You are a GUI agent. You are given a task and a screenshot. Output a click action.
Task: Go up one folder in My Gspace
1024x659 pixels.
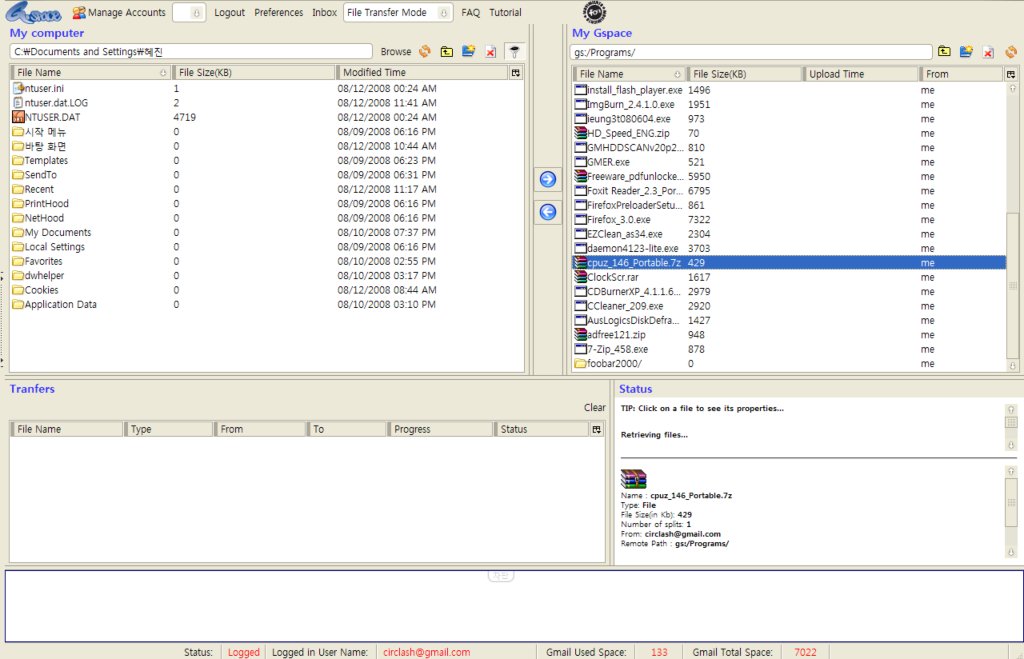pos(944,52)
